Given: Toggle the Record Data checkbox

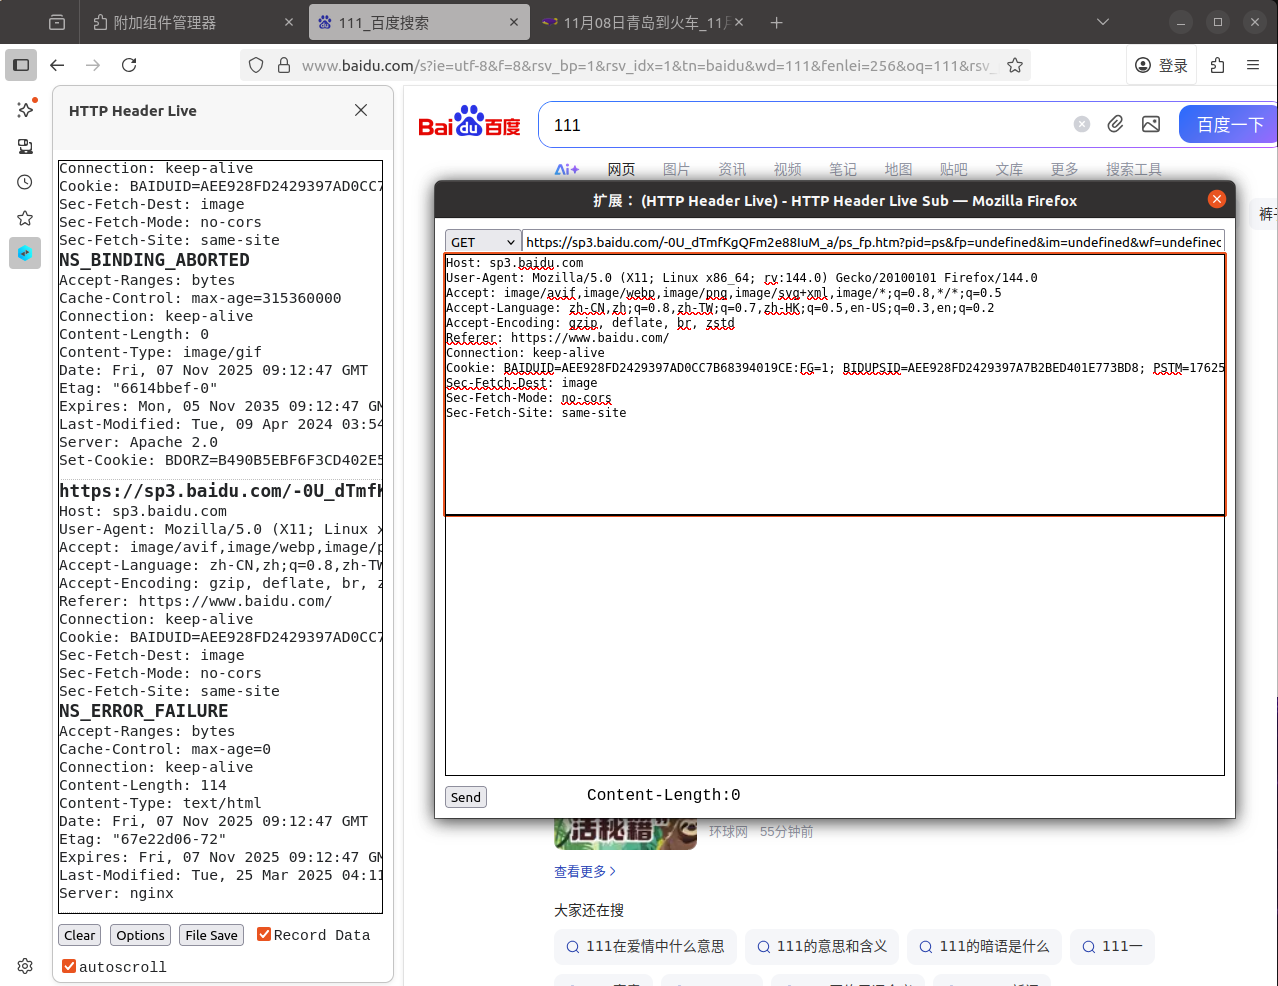Looking at the screenshot, I should [x=264, y=934].
